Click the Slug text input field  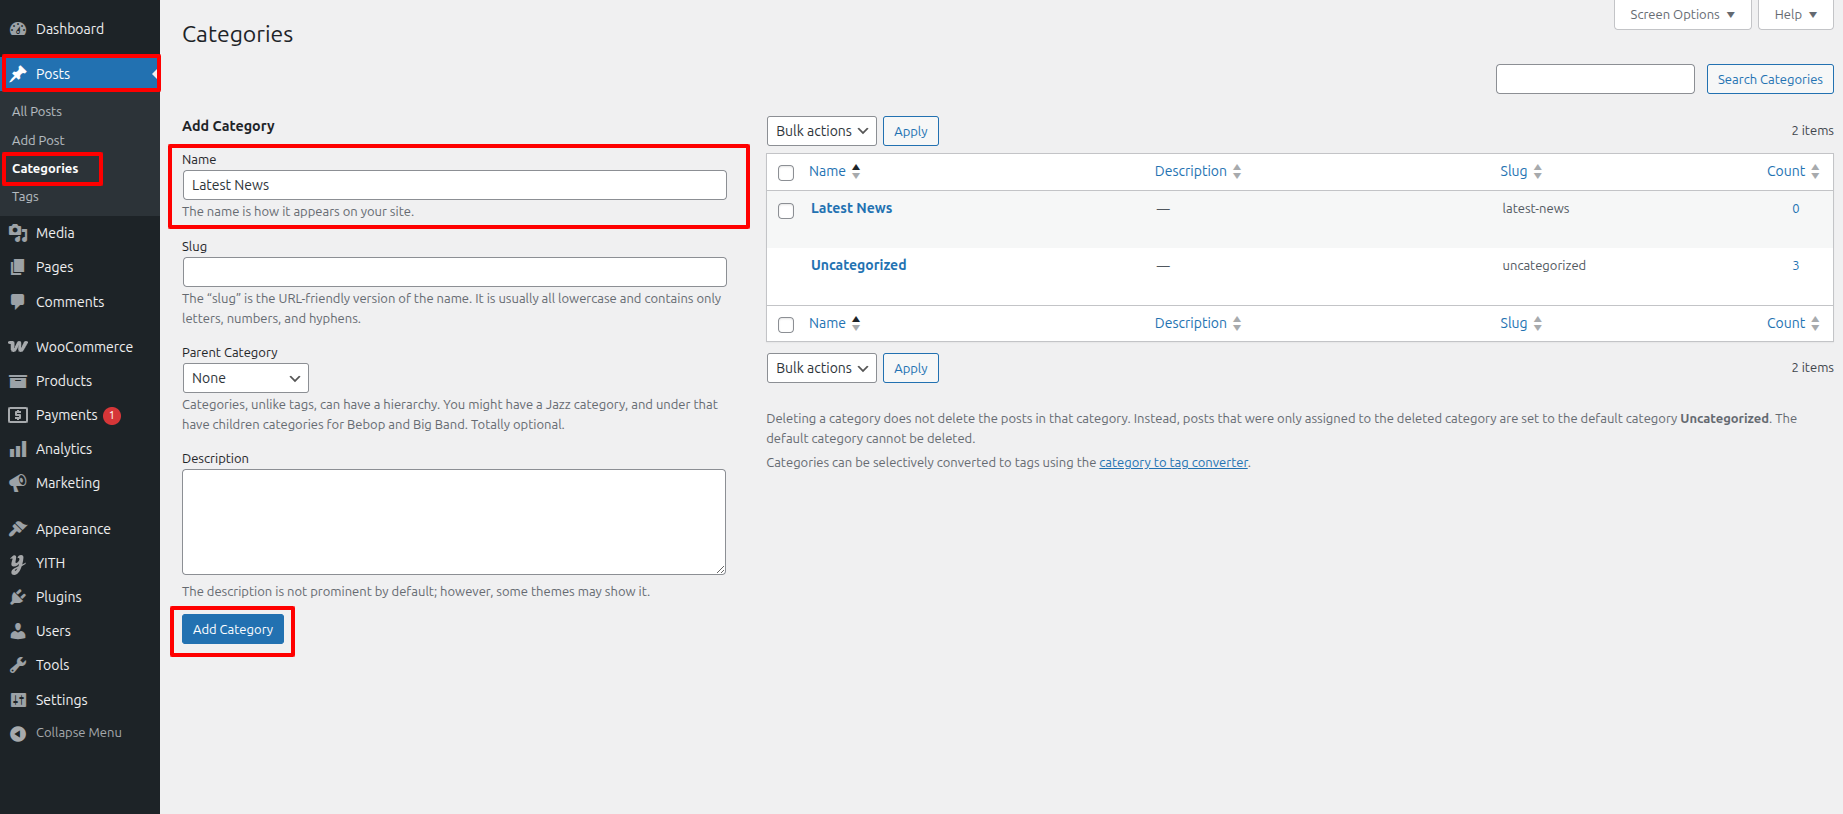tap(454, 272)
